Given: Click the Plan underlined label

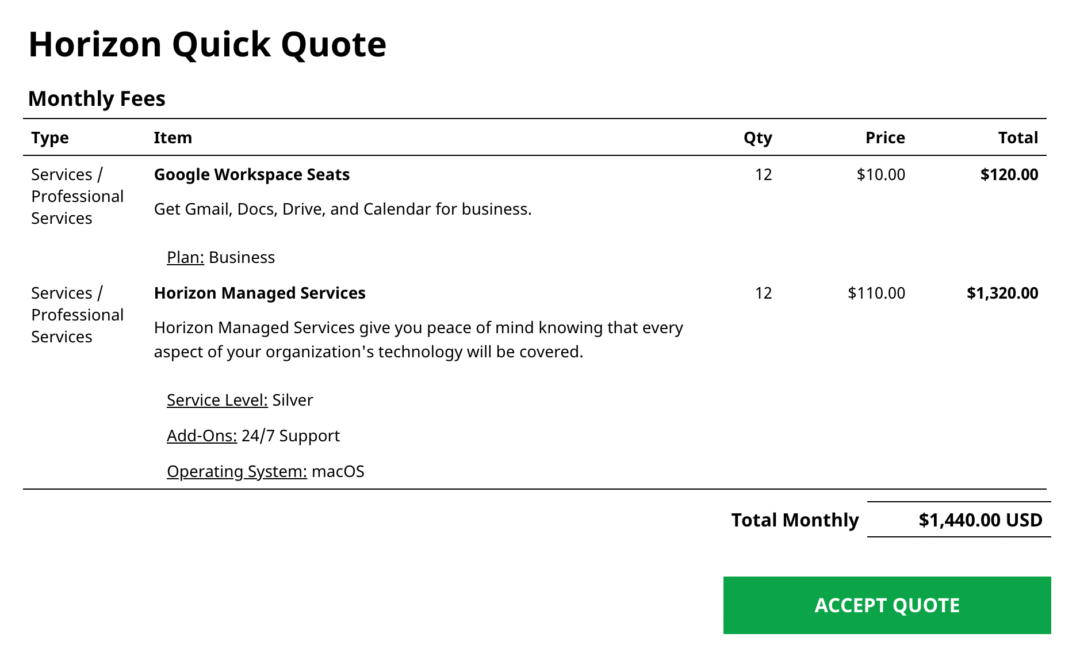Looking at the screenshot, I should [x=185, y=257].
